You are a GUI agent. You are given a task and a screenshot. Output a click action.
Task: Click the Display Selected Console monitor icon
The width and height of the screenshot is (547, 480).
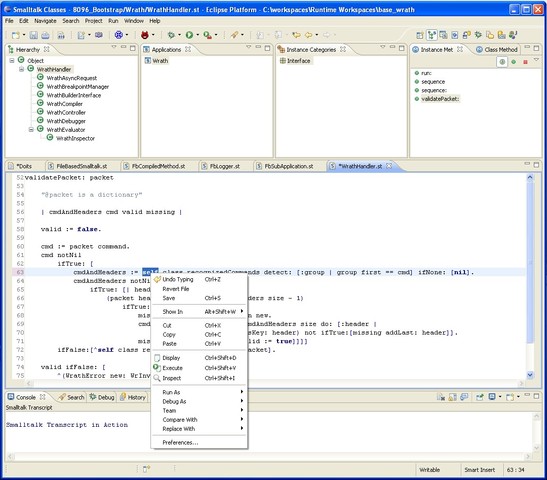[x=492, y=397]
